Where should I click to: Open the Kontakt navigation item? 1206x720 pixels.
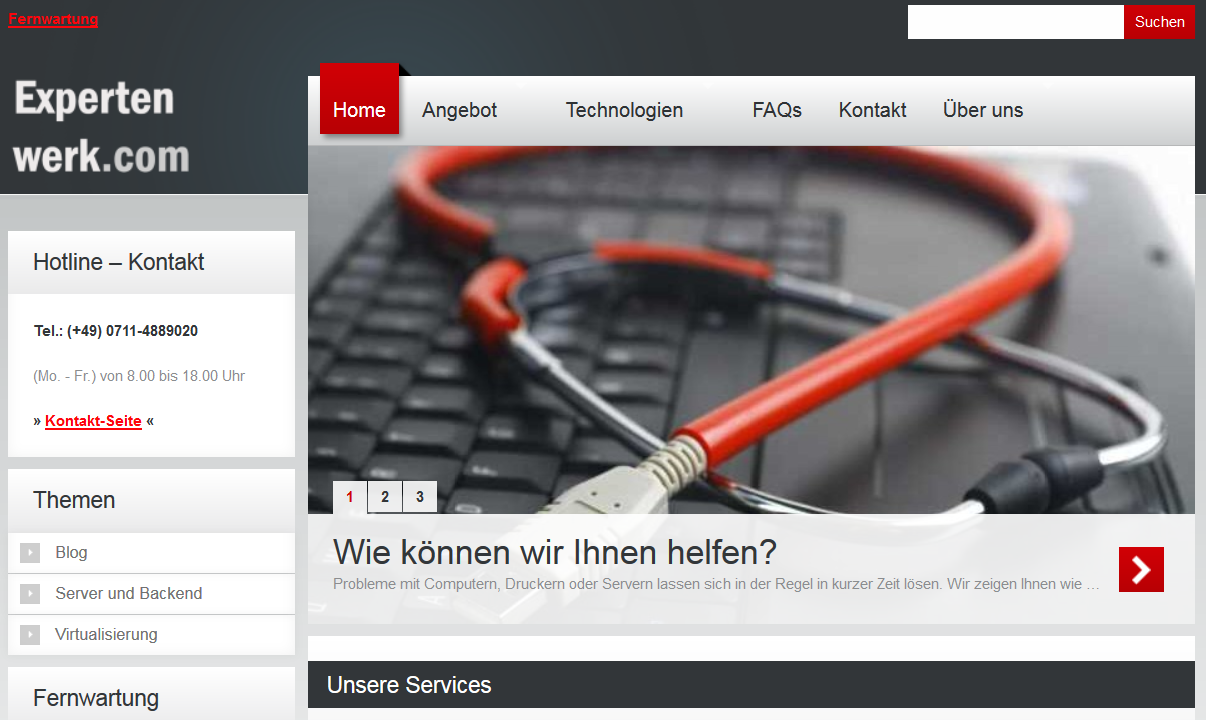tap(872, 110)
